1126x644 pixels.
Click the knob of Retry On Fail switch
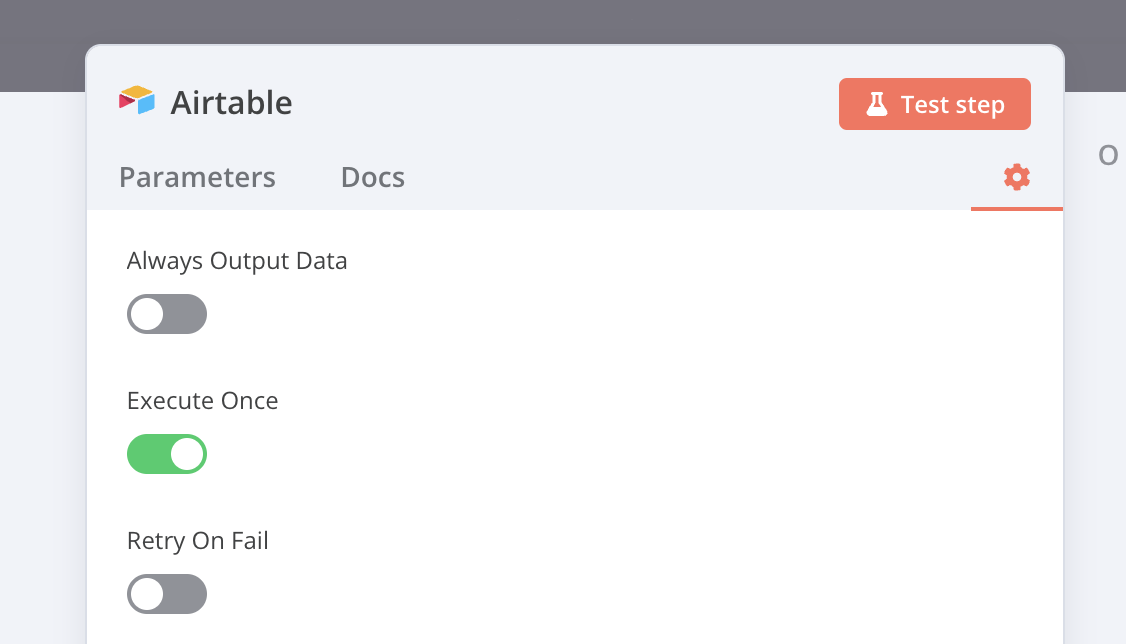tap(147, 594)
